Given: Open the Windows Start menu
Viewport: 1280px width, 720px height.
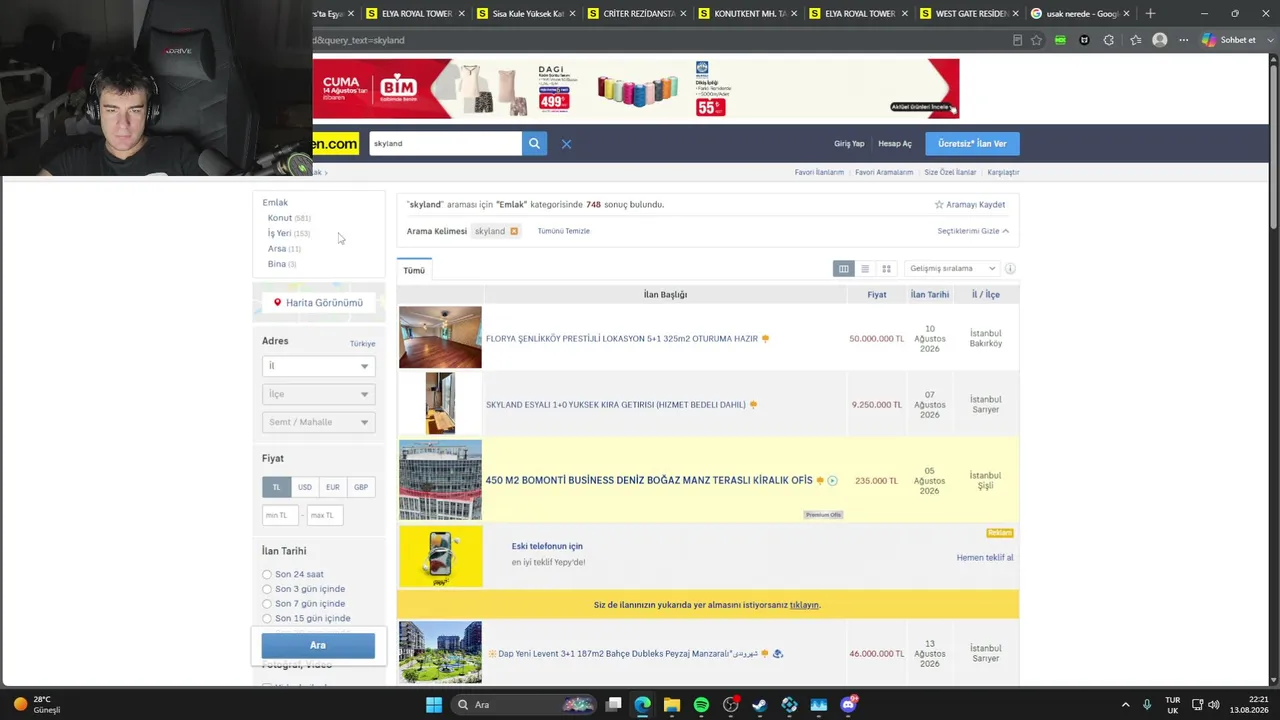Looking at the screenshot, I should tap(434, 705).
